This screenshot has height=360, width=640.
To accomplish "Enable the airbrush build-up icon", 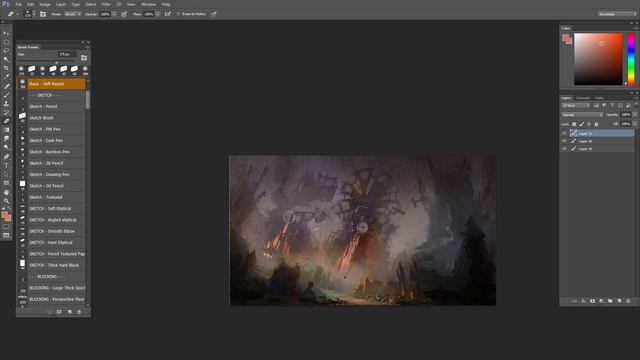I will [167, 14].
